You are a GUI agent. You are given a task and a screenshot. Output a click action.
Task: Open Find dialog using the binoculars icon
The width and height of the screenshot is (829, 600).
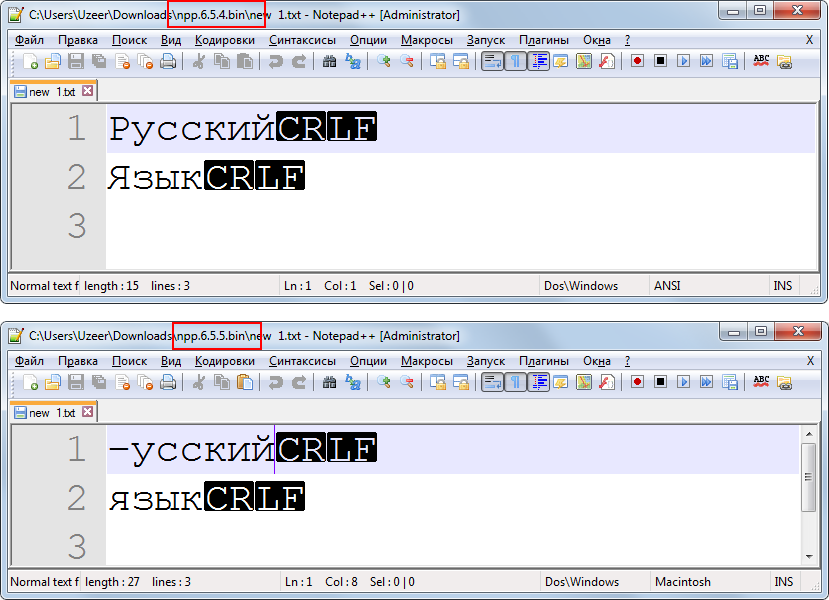tap(330, 62)
